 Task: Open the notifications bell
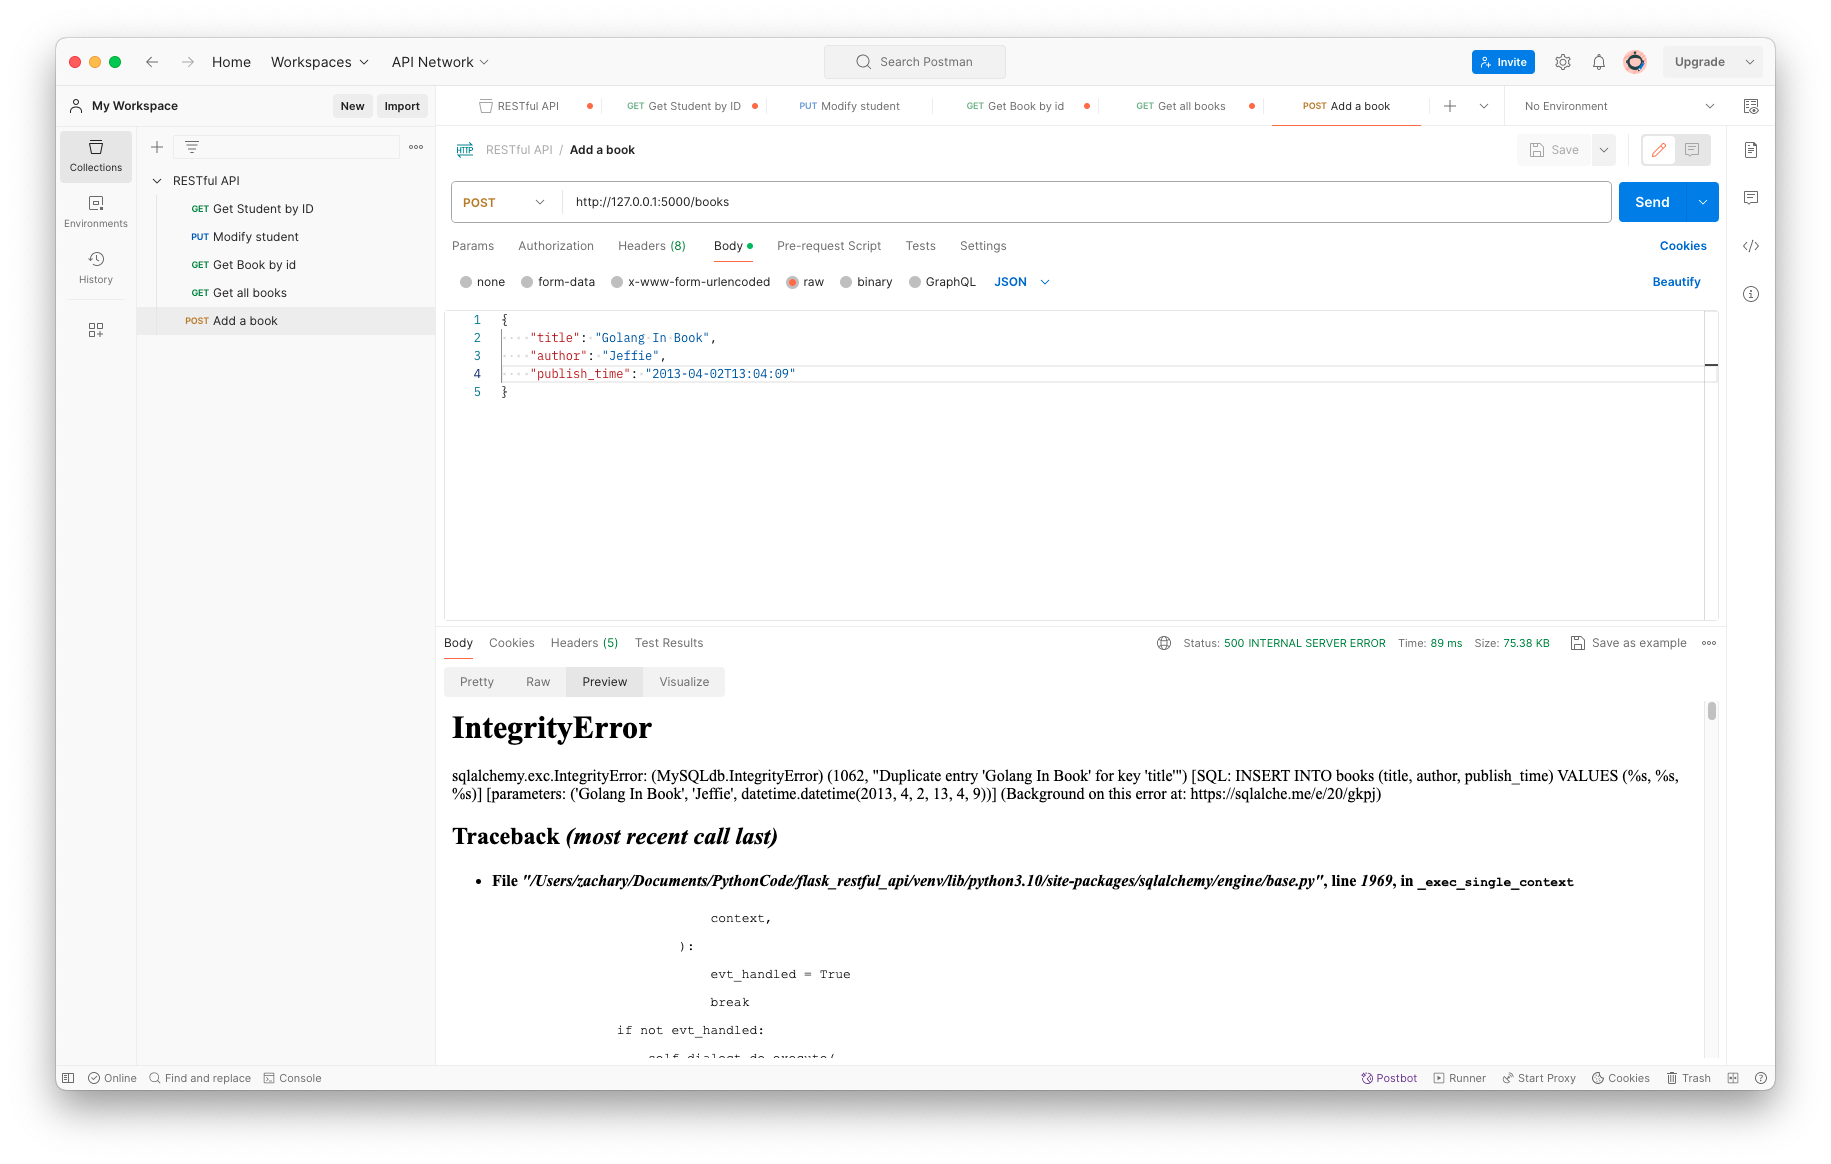[x=1599, y=62]
